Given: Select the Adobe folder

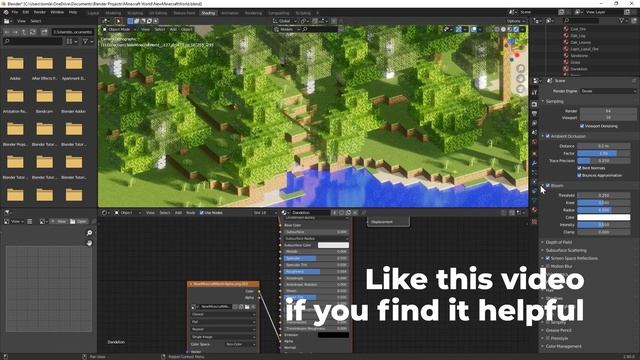Looking at the screenshot, I should click(15, 67).
